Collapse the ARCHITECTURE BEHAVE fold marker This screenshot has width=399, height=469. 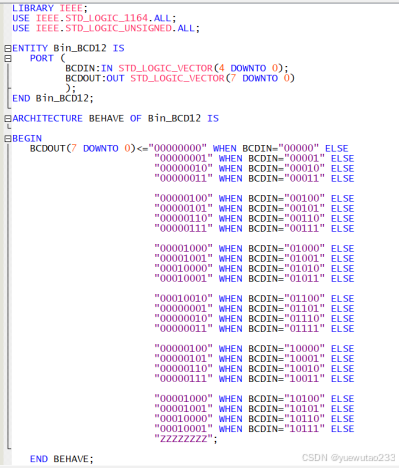[x=8, y=118]
